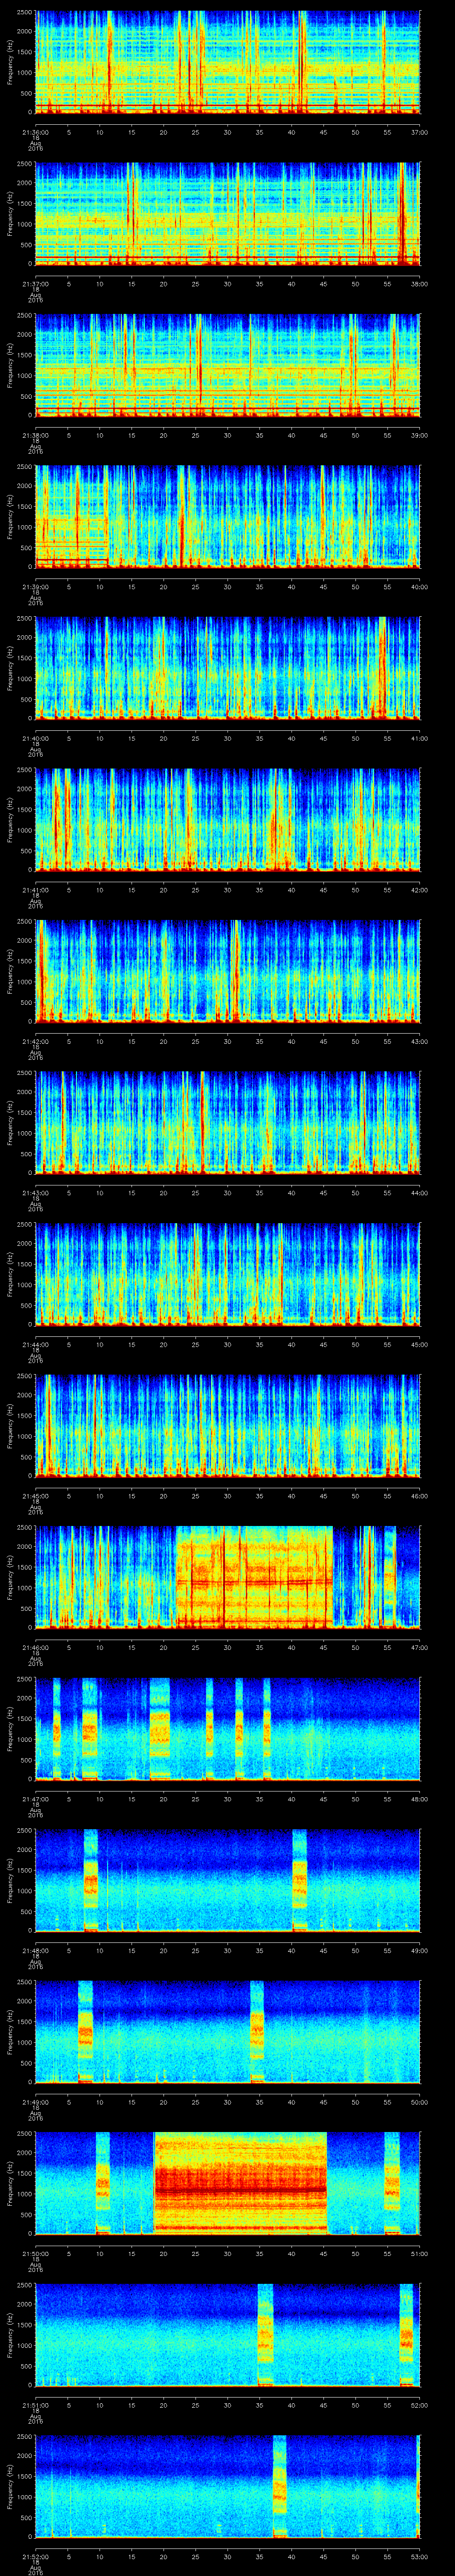Select the wide noise block in 21:46 spectrogram
Viewport: 455px width, 2576px height.
[x=254, y=1577]
